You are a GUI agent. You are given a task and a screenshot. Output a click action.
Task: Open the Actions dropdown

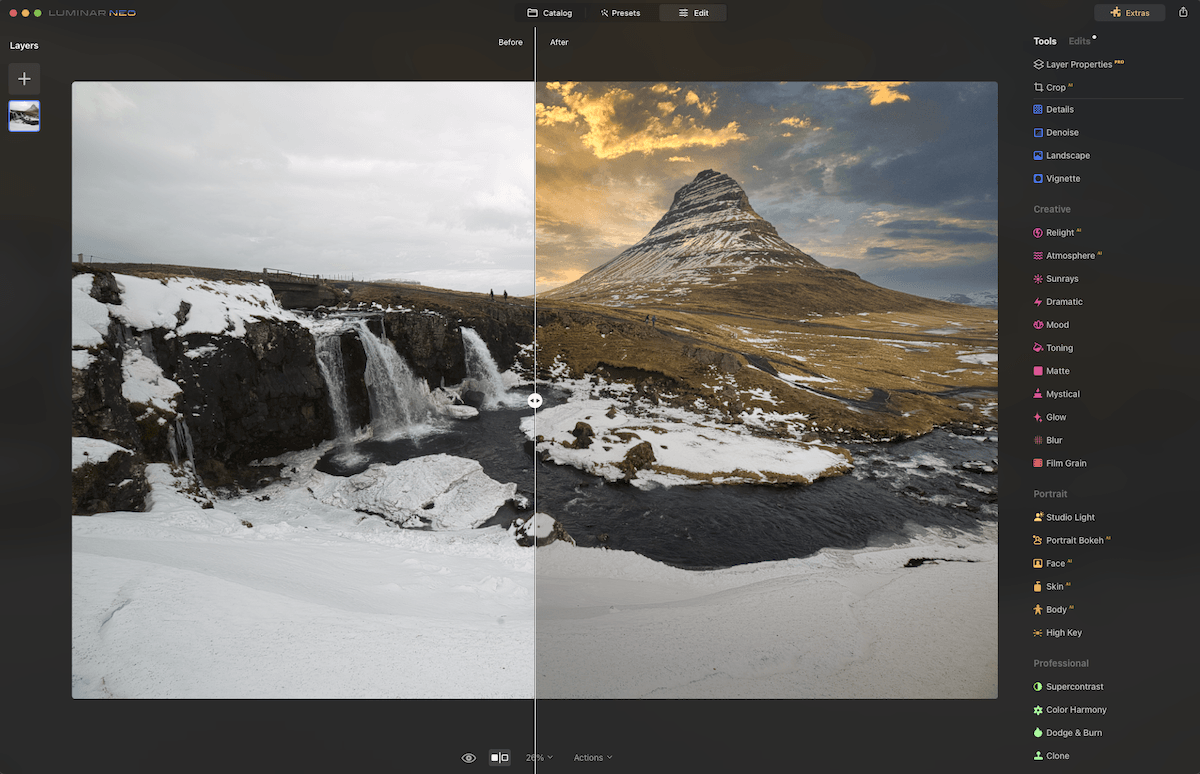[592, 757]
